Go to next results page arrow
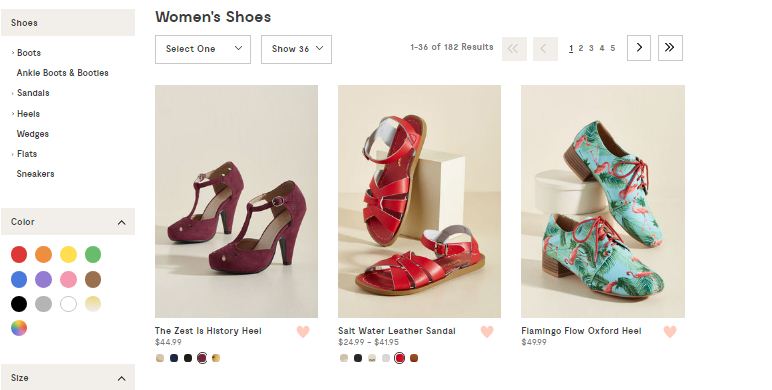 coord(639,48)
